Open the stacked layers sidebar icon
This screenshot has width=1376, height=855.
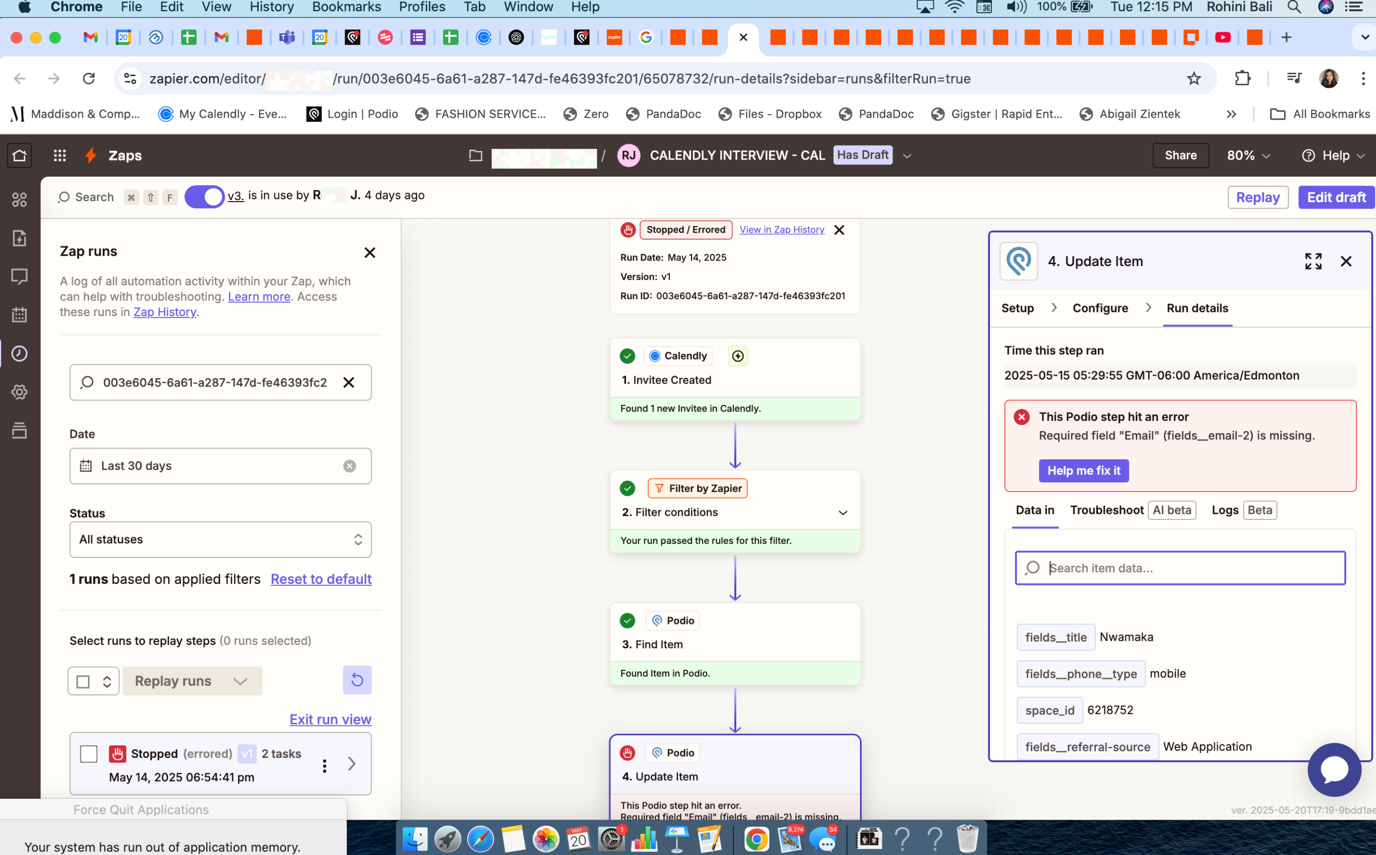pyautogui.click(x=19, y=431)
